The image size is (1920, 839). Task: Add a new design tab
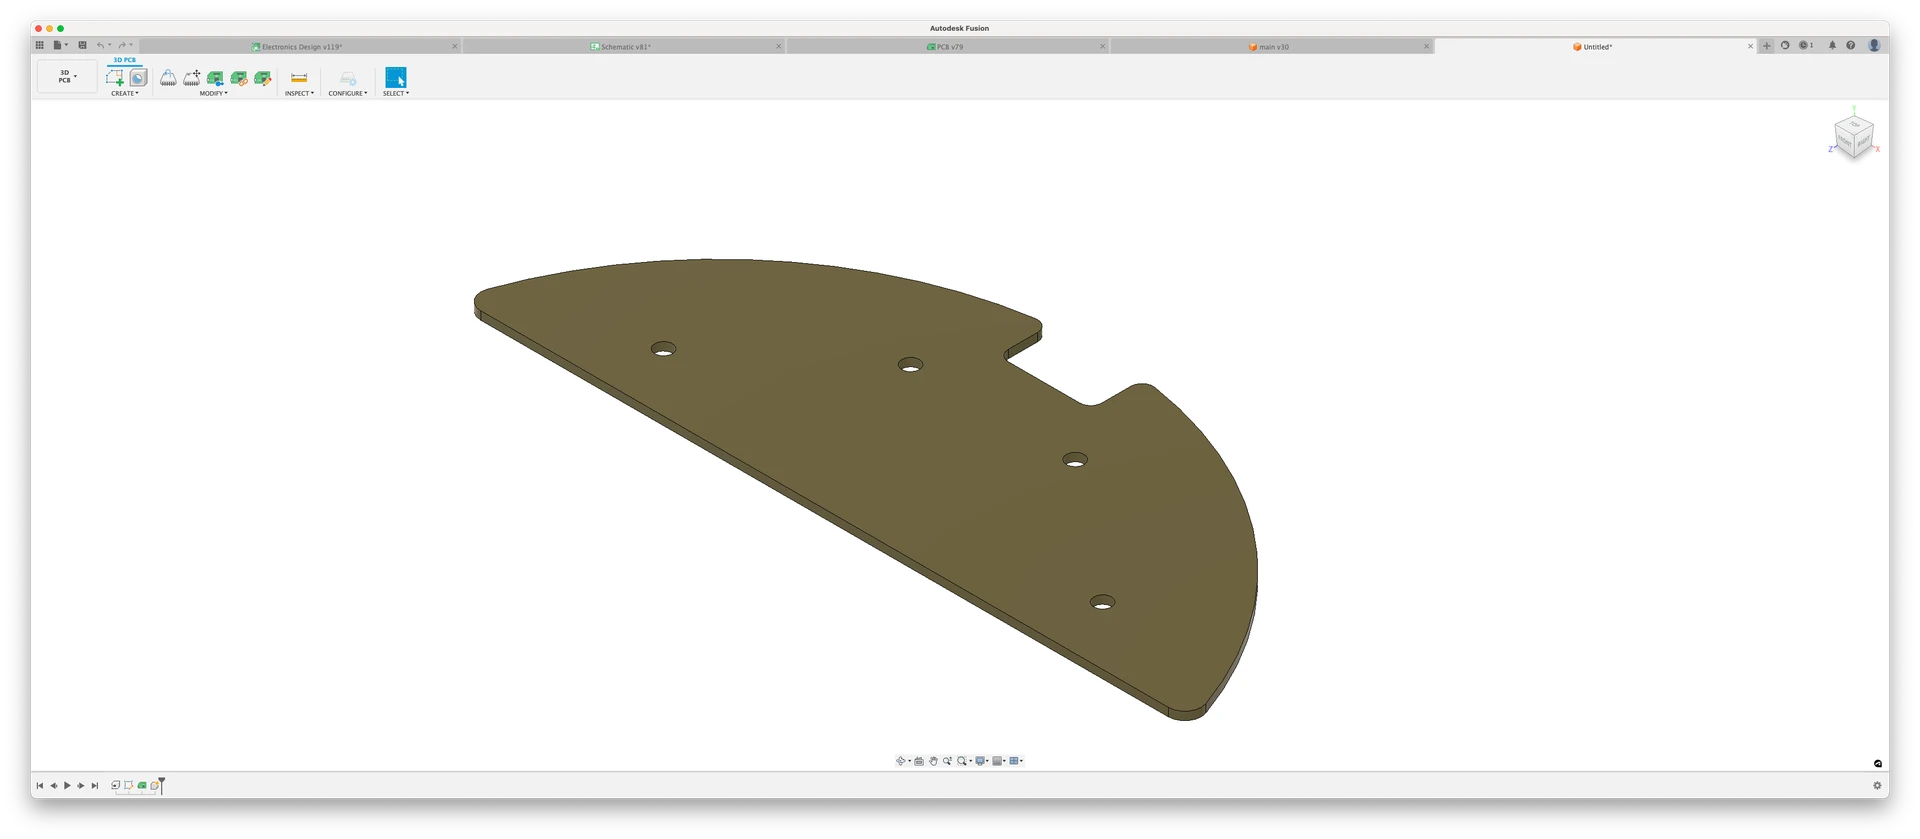(1767, 46)
